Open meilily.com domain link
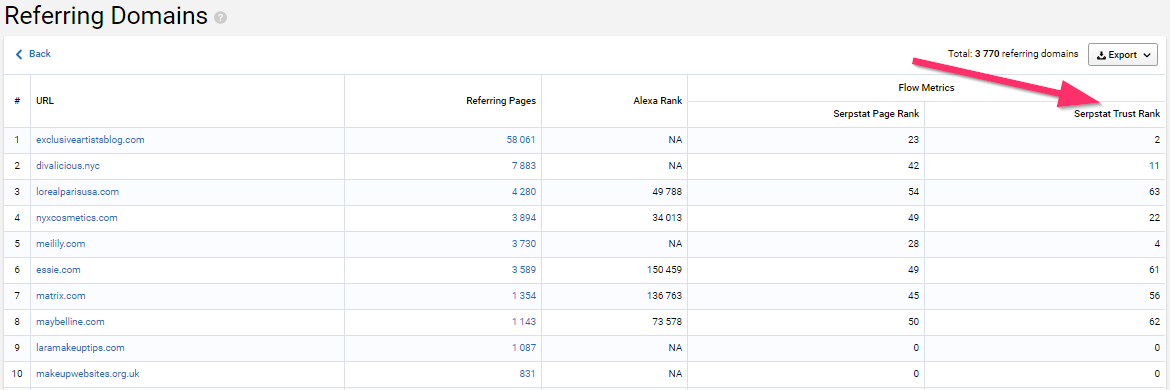The height and width of the screenshot is (390, 1170). tap(60, 244)
